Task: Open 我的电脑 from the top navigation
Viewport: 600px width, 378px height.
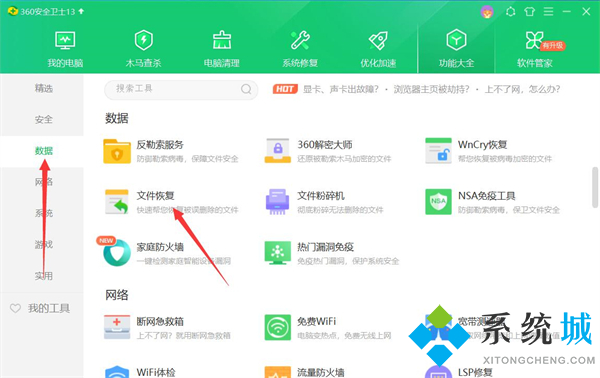Action: pyautogui.click(x=65, y=49)
